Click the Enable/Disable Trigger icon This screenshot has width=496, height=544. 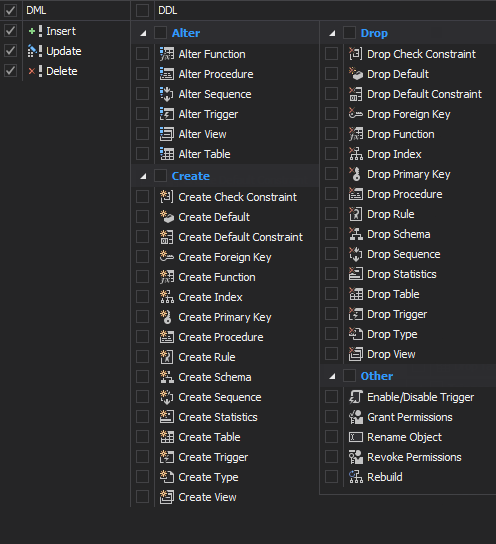click(x=356, y=397)
